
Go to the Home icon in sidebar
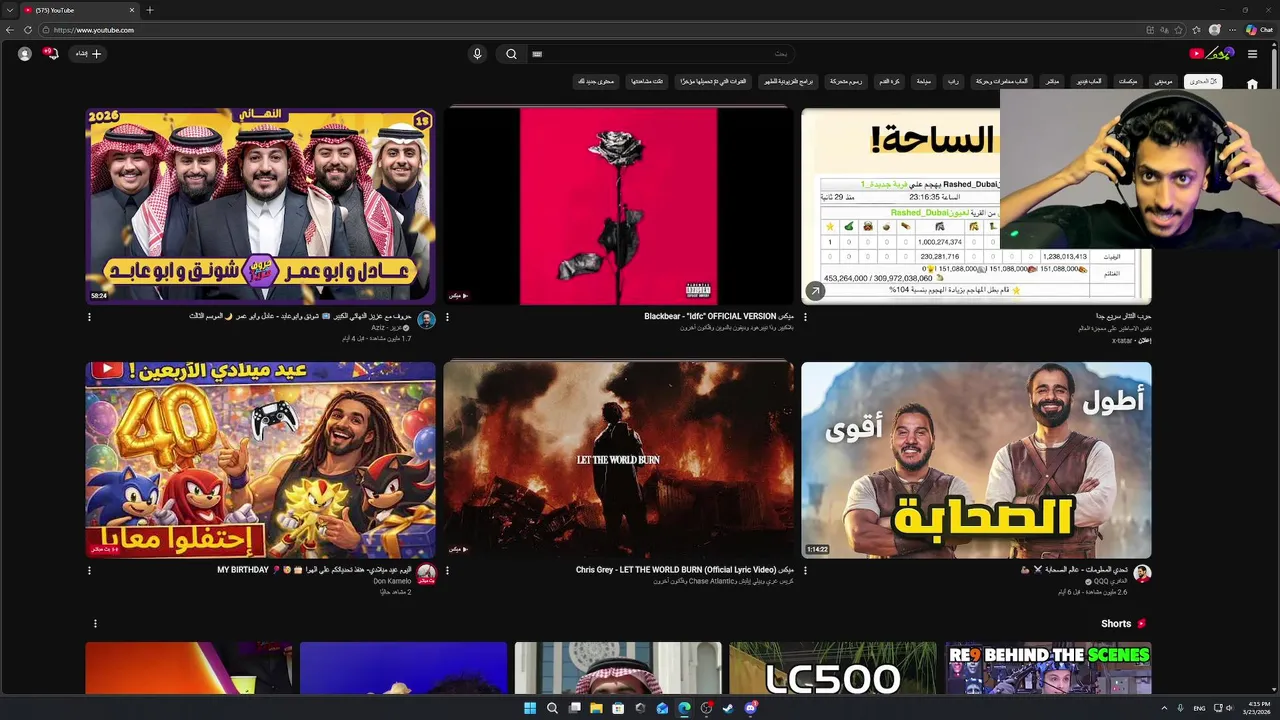(1252, 84)
